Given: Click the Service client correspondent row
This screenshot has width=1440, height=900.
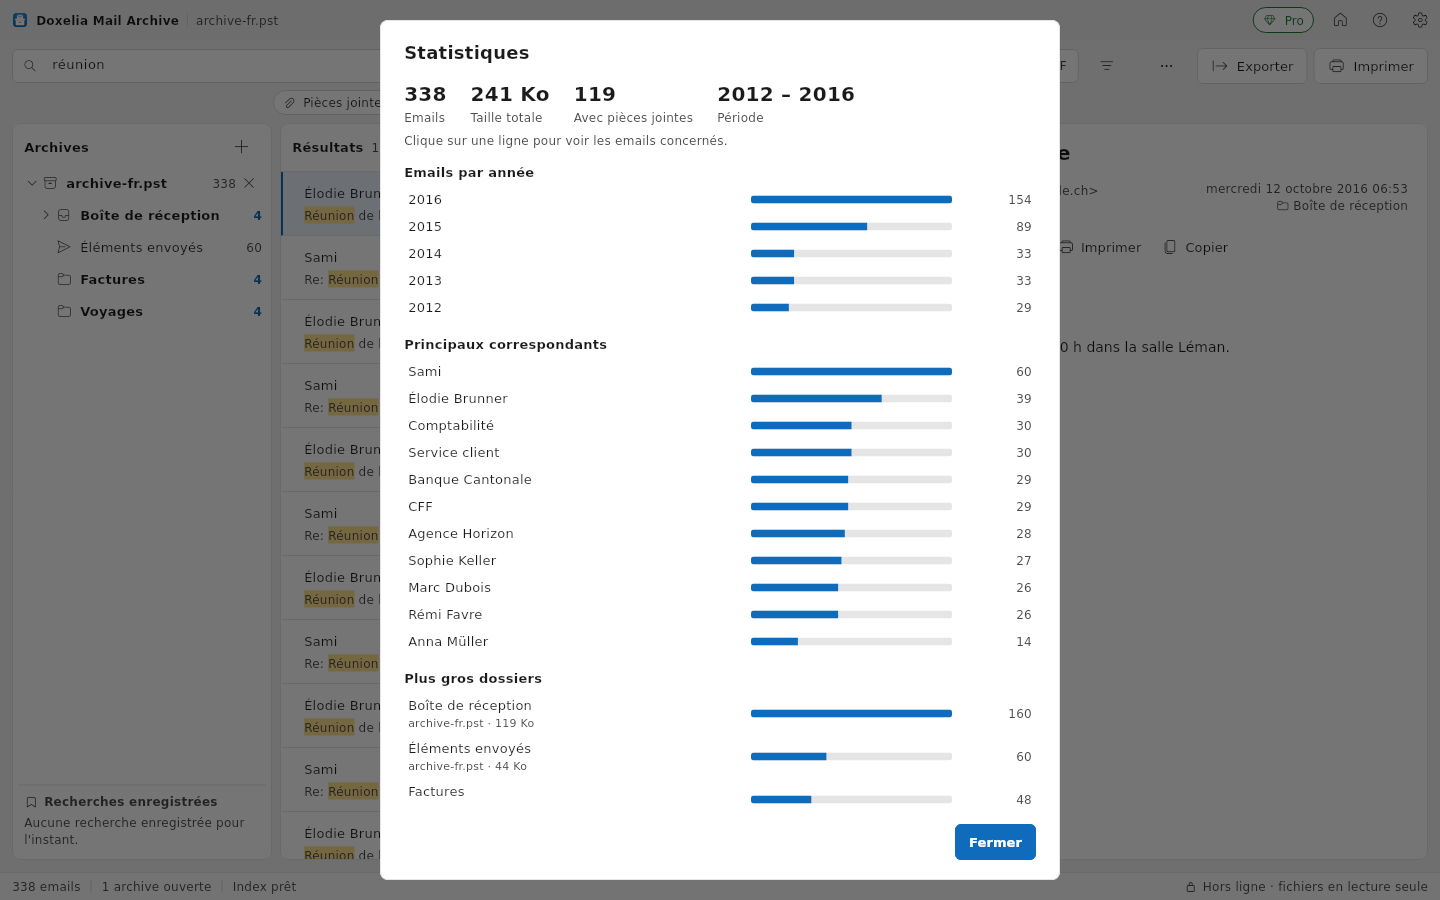Looking at the screenshot, I should tap(720, 452).
